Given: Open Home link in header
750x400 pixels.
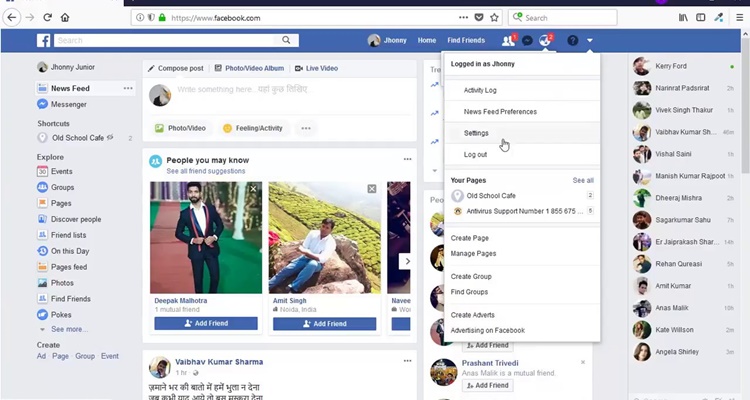Looking at the screenshot, I should [427, 41].
